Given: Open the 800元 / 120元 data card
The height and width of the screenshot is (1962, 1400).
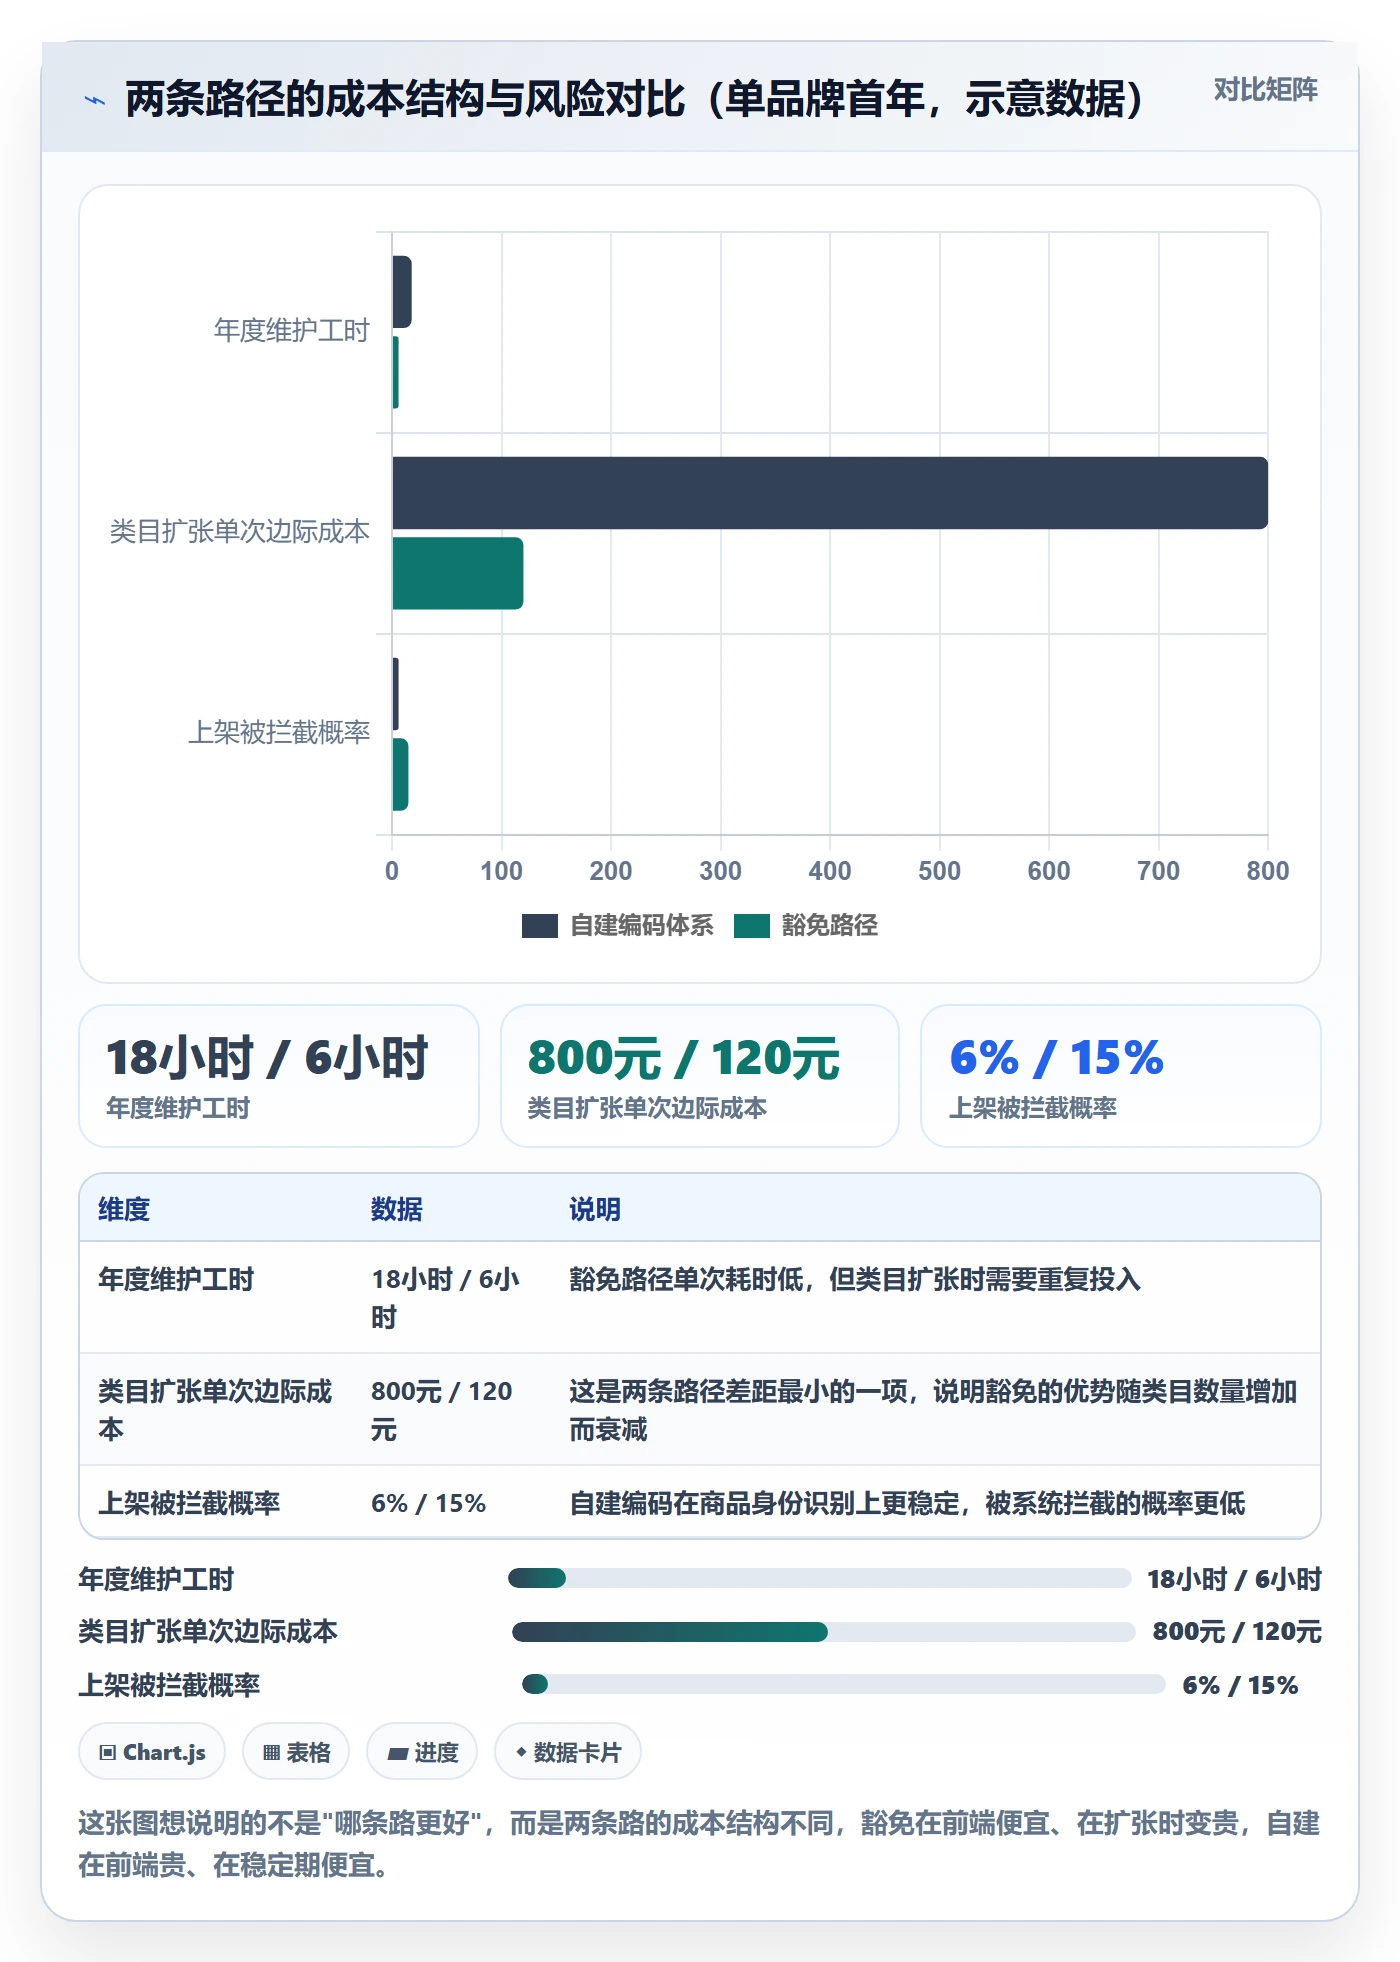Looking at the screenshot, I should pos(700,1076).
